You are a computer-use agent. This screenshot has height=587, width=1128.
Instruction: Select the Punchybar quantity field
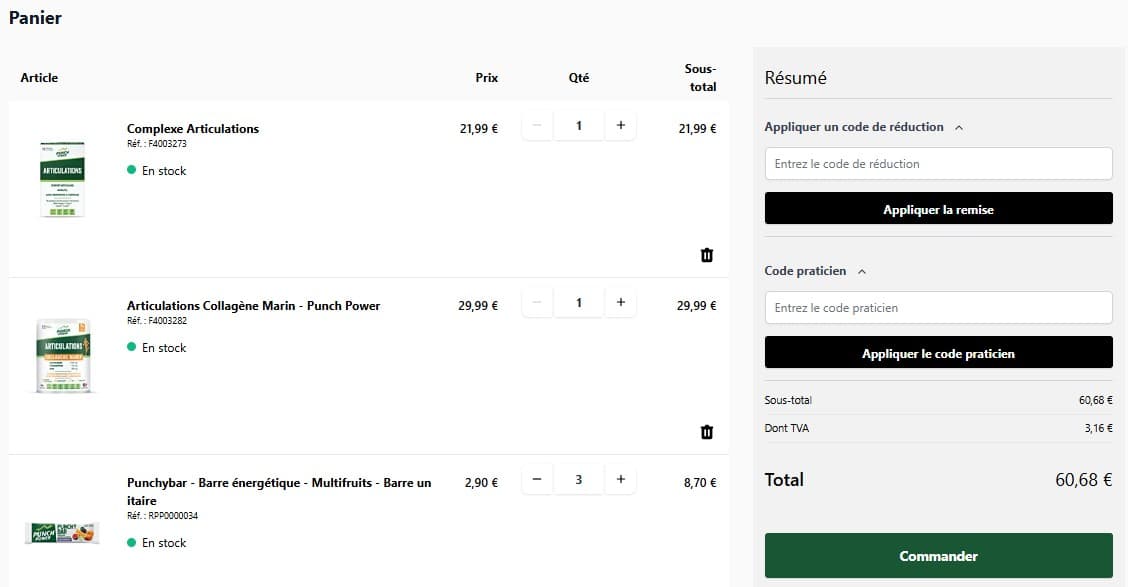point(579,480)
